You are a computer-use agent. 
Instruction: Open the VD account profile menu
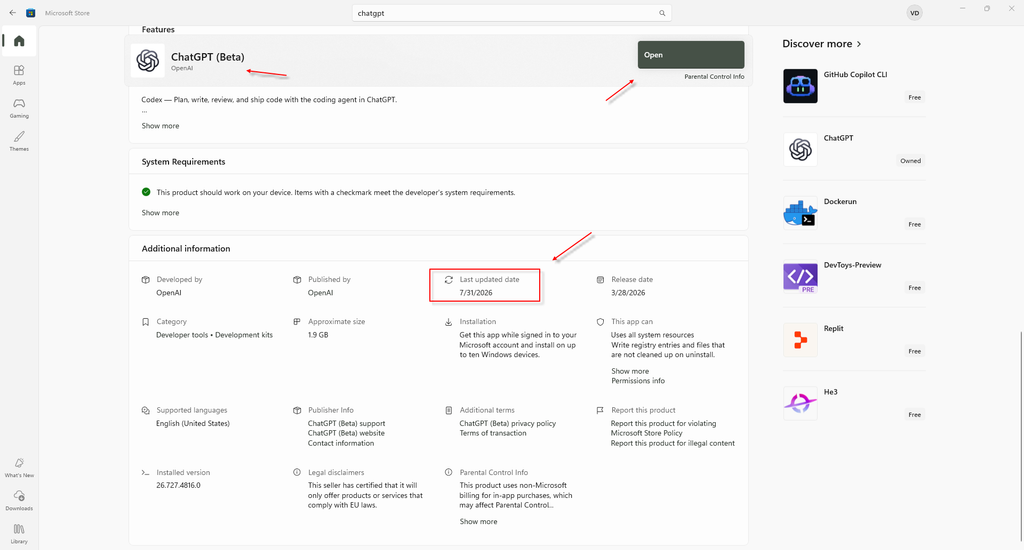[x=914, y=13]
